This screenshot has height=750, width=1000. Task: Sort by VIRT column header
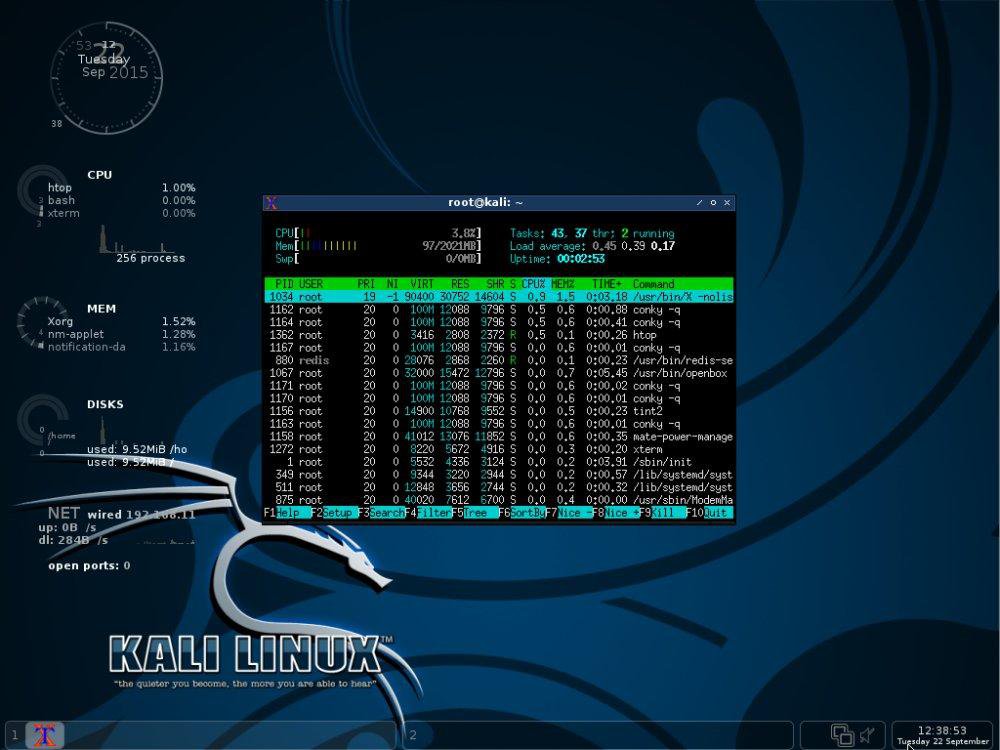(x=422, y=284)
